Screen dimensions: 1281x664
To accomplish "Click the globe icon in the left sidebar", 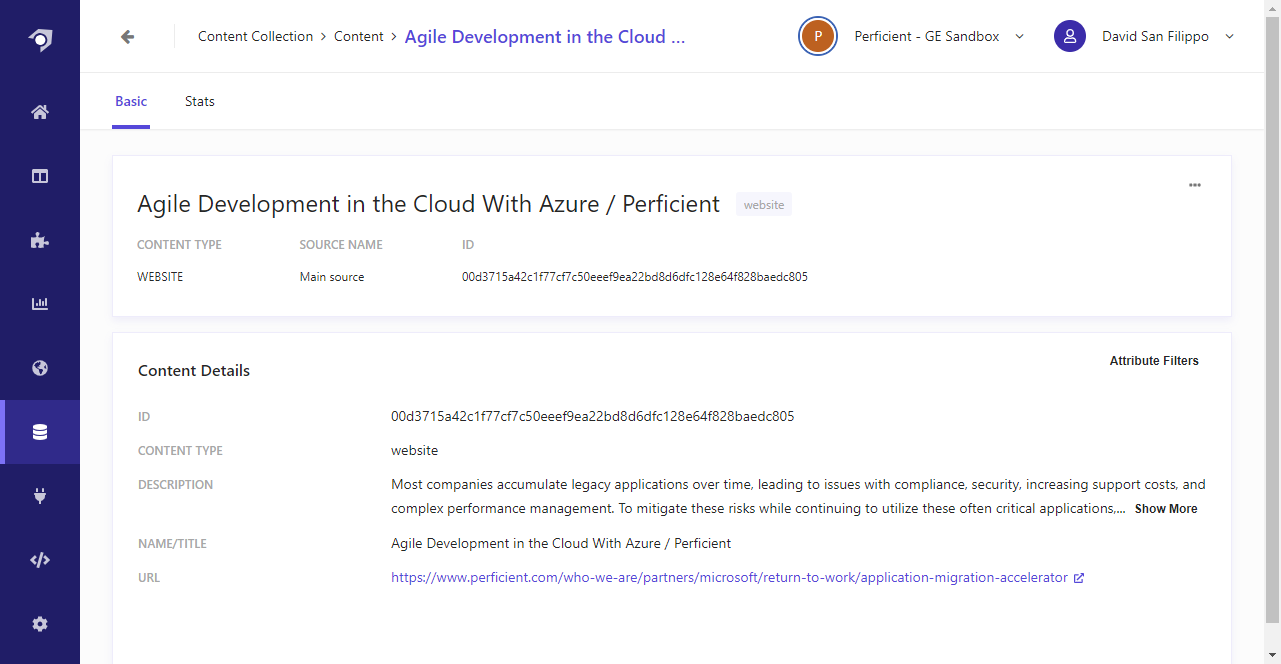I will tap(39, 368).
